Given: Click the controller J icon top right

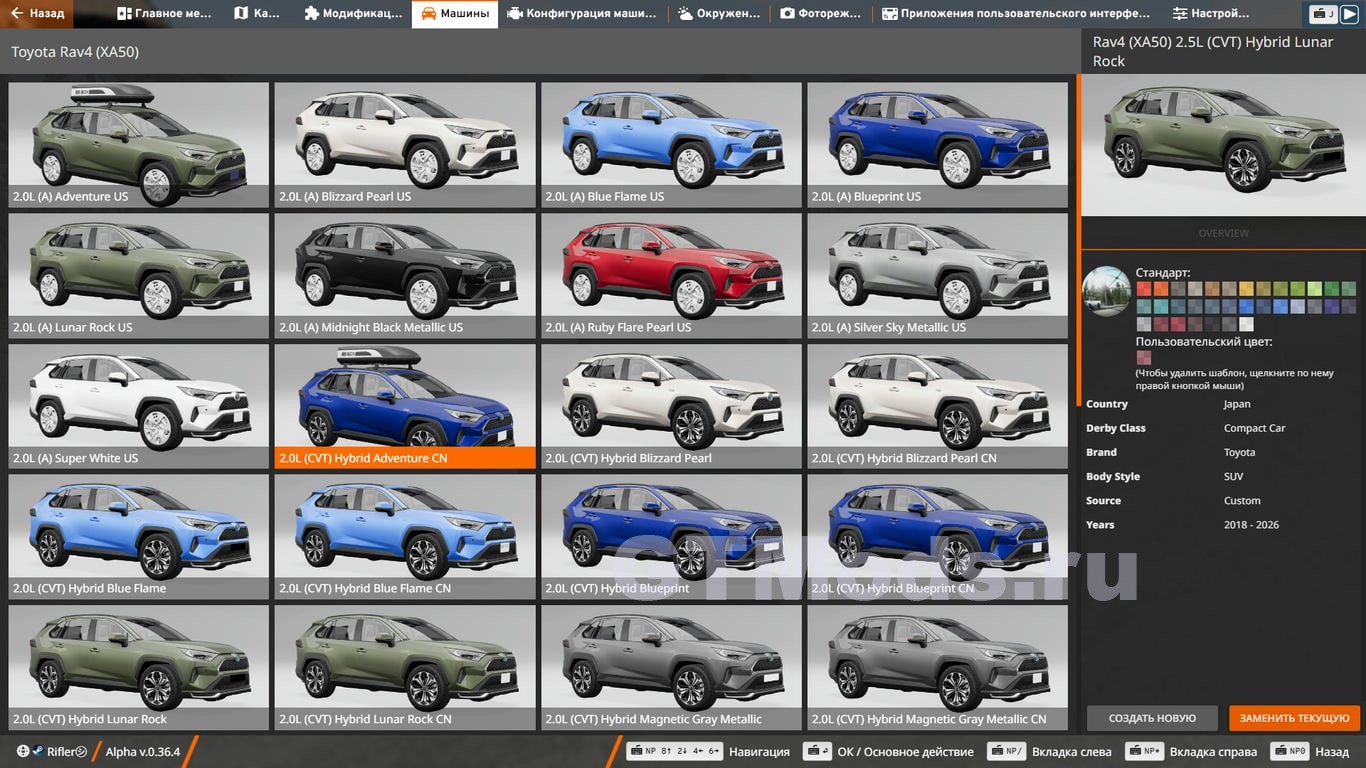Looking at the screenshot, I should tap(1323, 13).
